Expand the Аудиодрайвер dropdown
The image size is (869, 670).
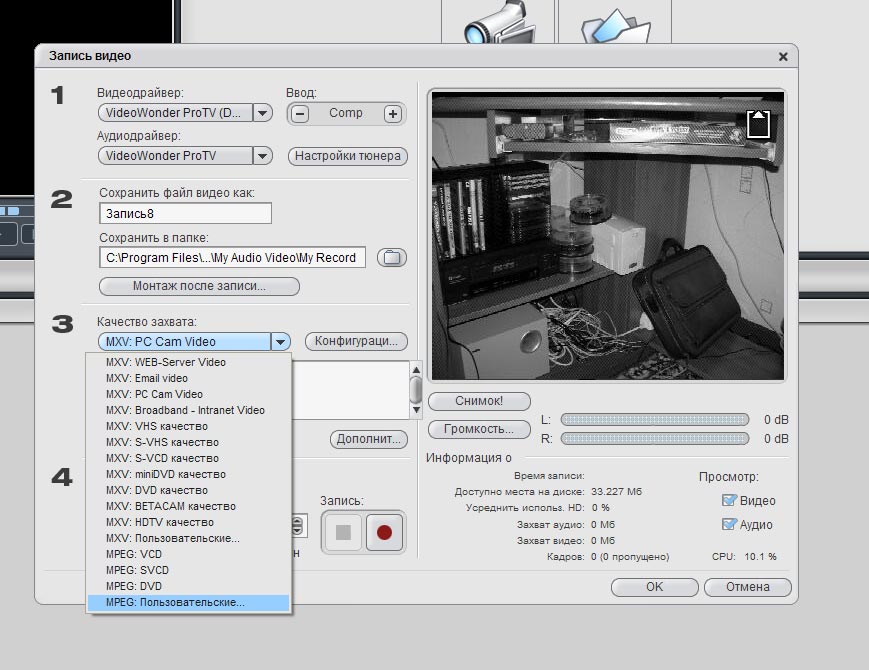pos(262,156)
